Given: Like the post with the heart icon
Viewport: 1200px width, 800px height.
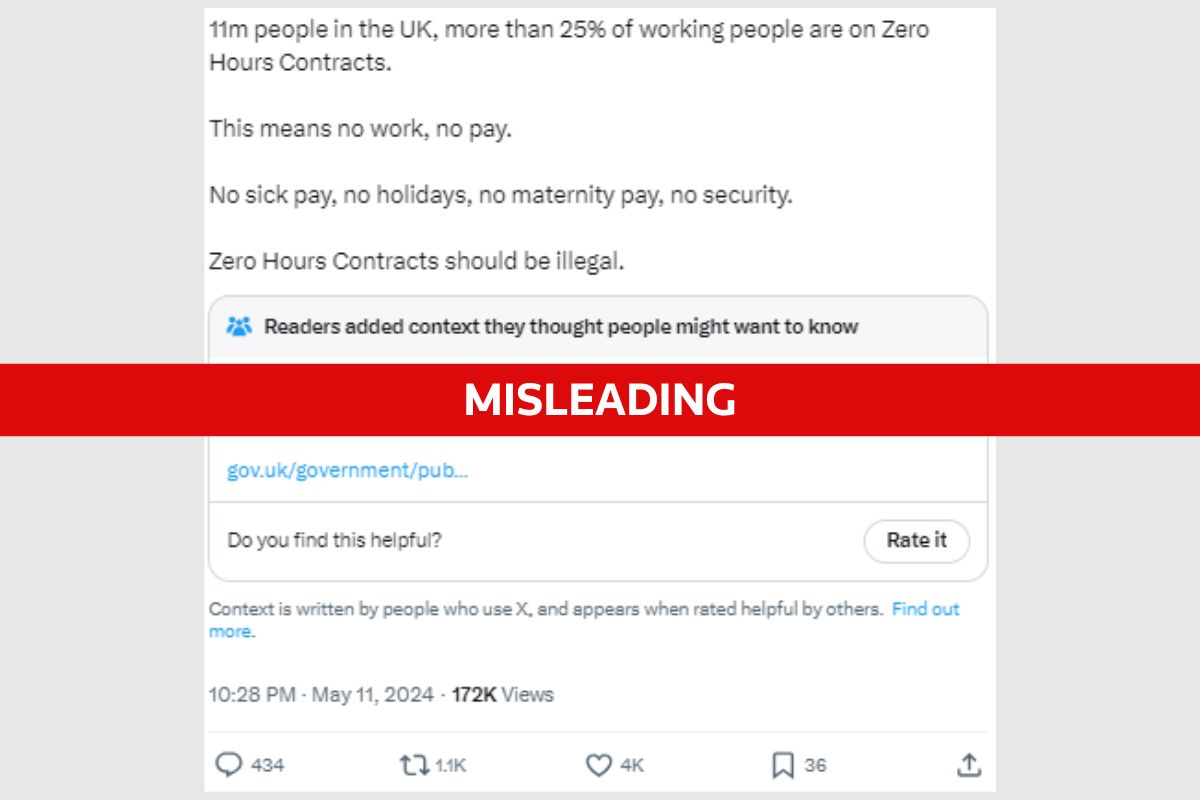Looking at the screenshot, I should 598,765.
